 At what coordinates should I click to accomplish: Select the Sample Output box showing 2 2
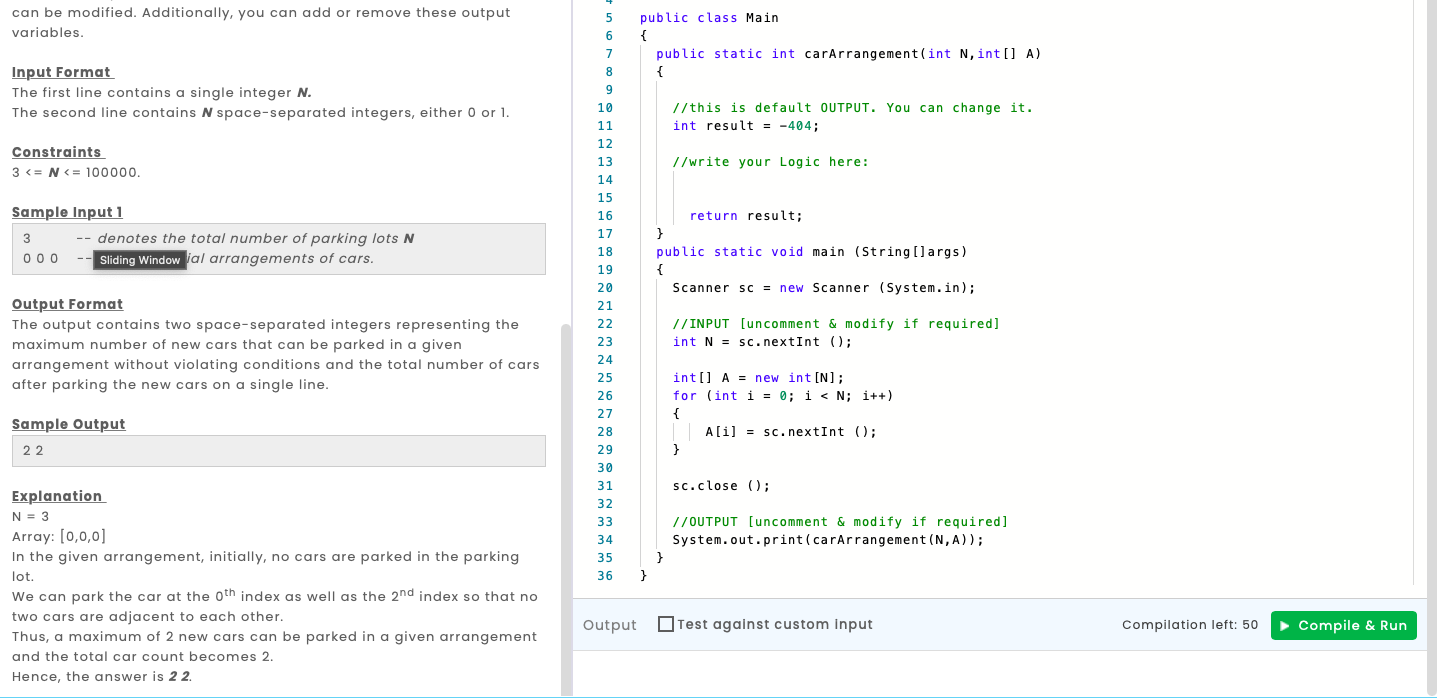279,450
